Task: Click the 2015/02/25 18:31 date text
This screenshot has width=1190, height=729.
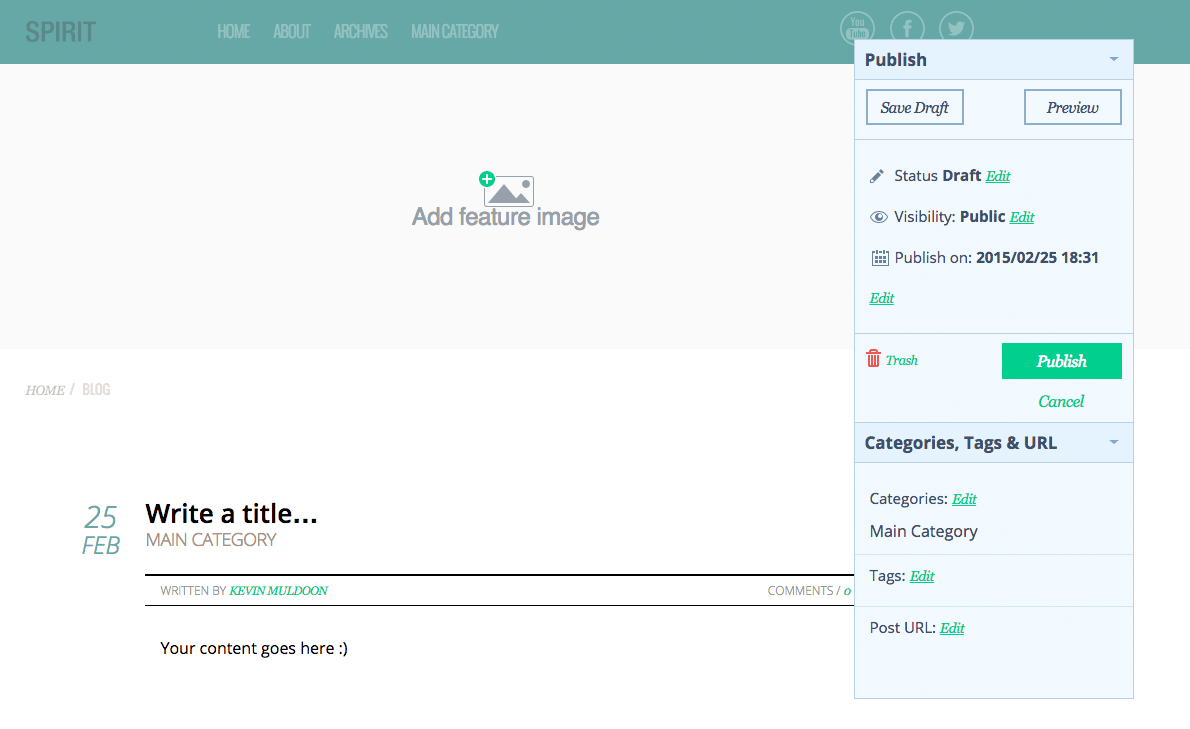Action: click(1037, 258)
